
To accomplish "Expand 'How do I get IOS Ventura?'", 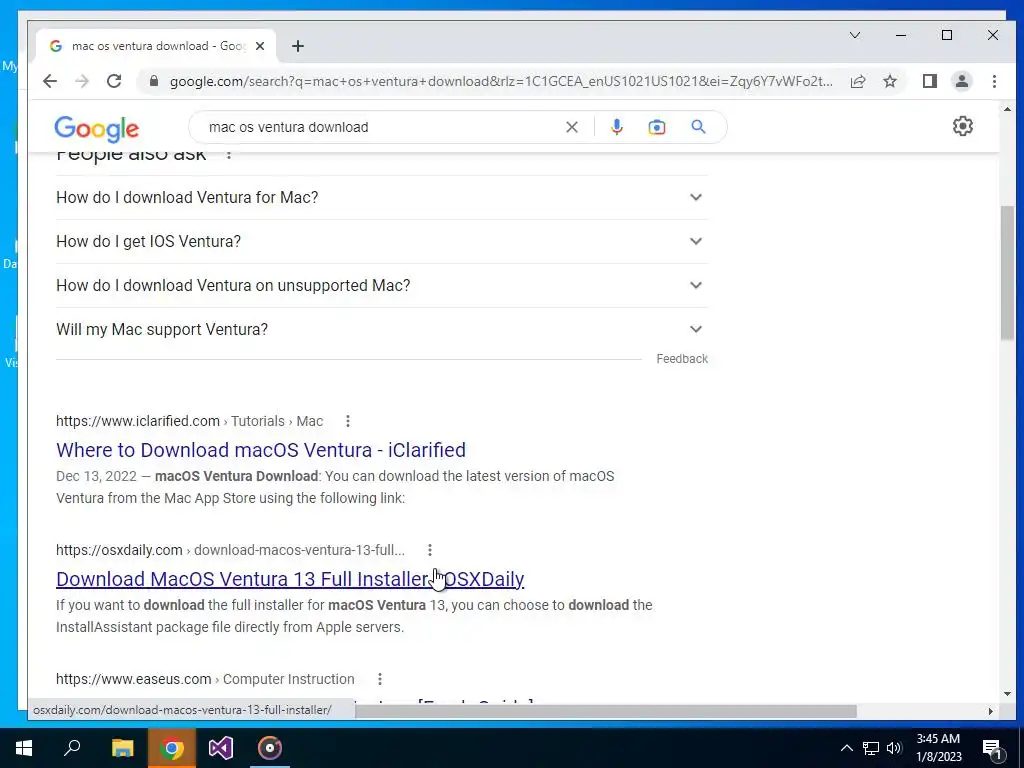I will [382, 241].
